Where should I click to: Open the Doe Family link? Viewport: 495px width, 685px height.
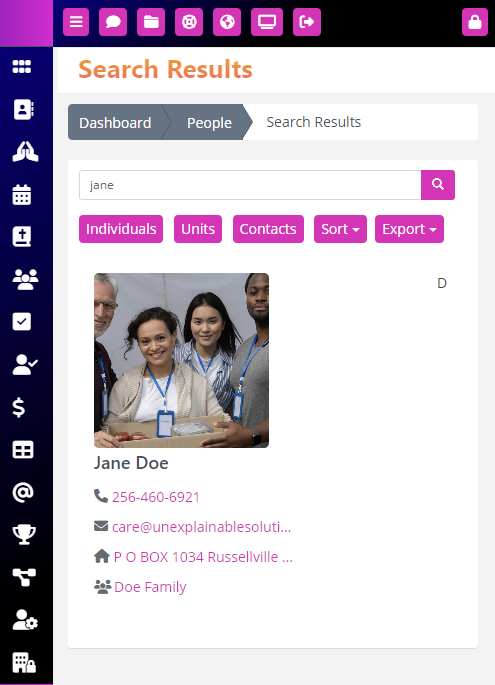[x=150, y=587]
